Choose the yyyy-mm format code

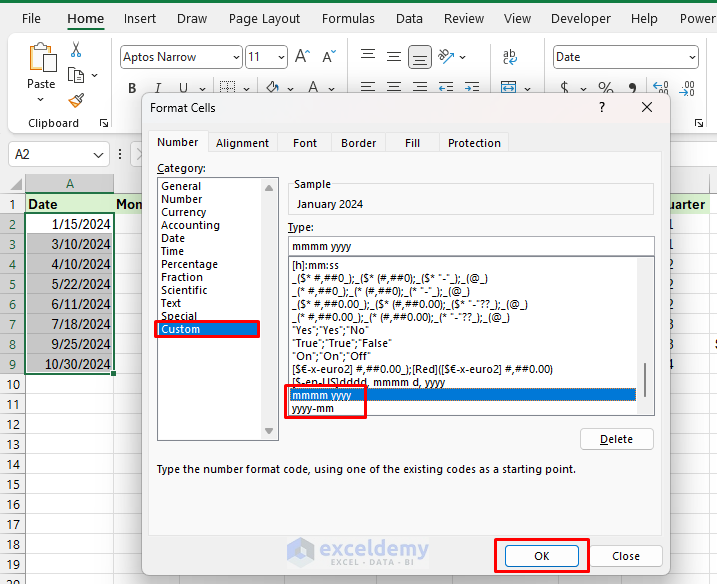coord(313,408)
